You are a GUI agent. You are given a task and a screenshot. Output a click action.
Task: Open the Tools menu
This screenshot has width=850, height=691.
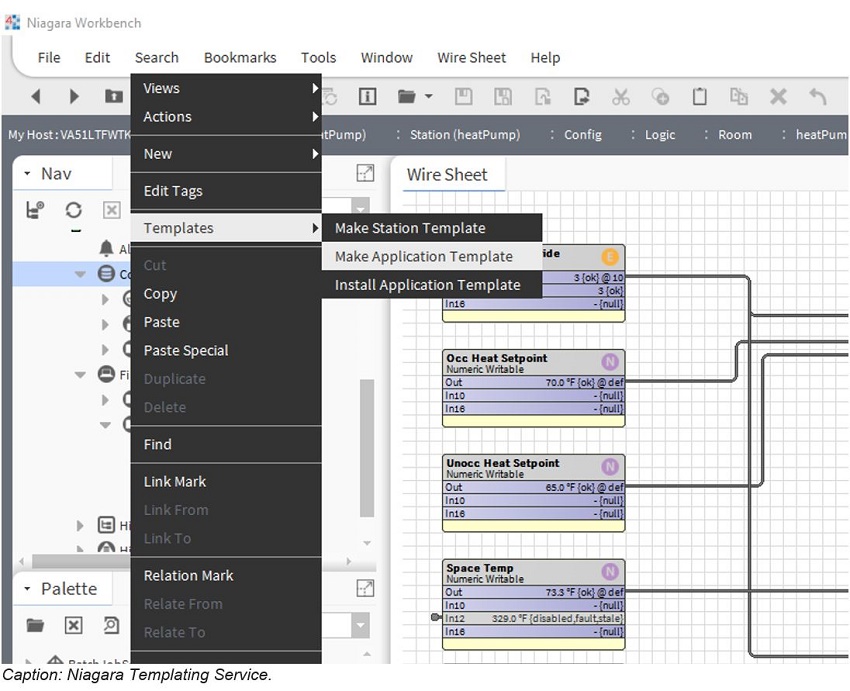click(319, 57)
